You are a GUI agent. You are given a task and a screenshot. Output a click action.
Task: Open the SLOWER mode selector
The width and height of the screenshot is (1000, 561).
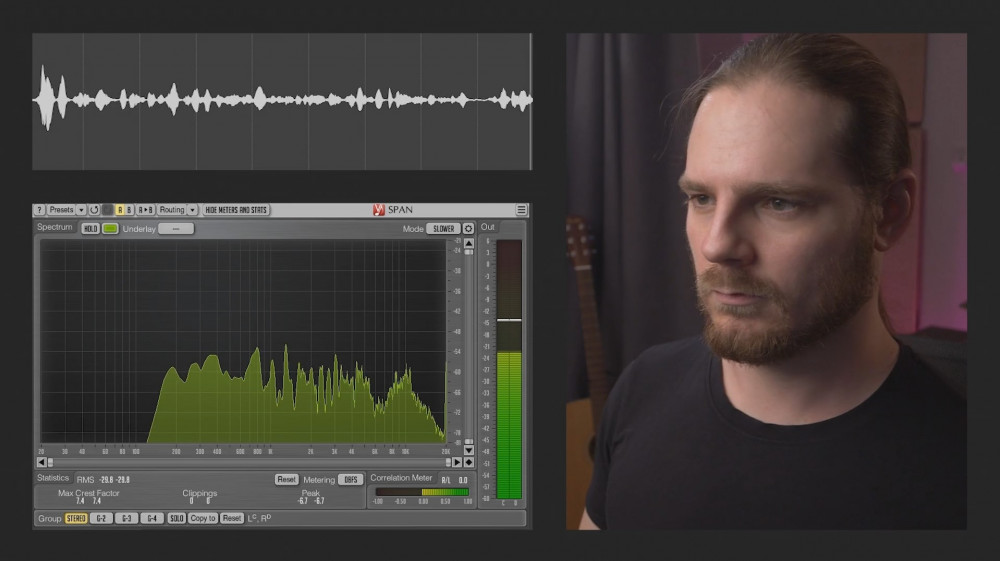pyautogui.click(x=443, y=229)
